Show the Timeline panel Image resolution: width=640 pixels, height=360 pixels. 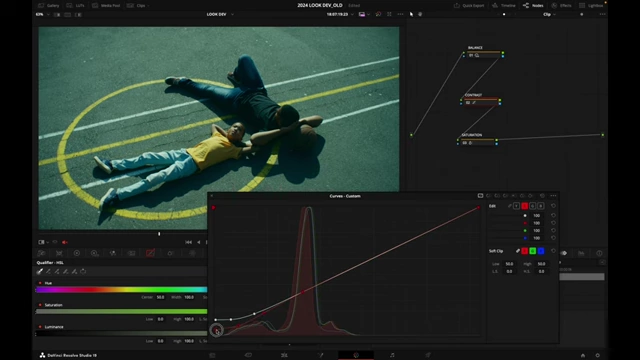(504, 5)
